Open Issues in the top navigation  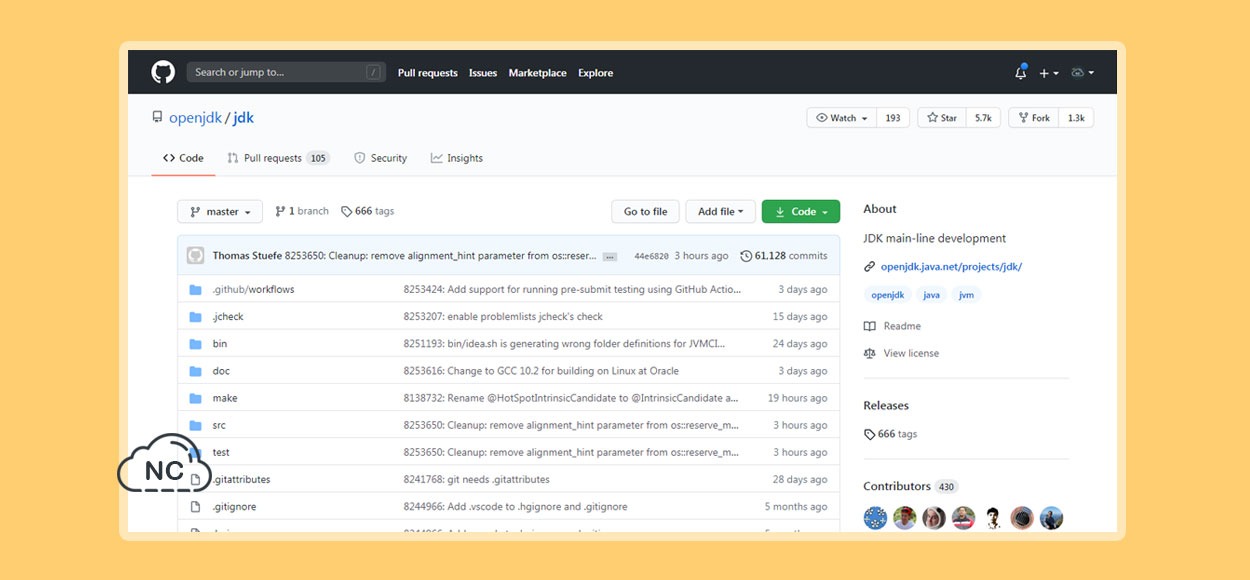[483, 73]
